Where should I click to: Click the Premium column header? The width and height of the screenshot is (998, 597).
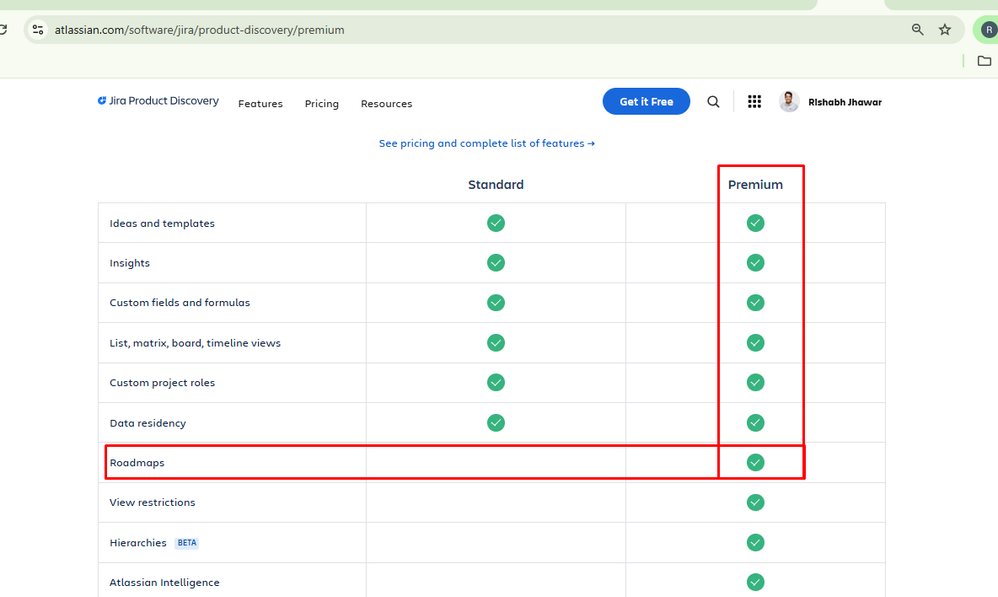[x=756, y=185]
